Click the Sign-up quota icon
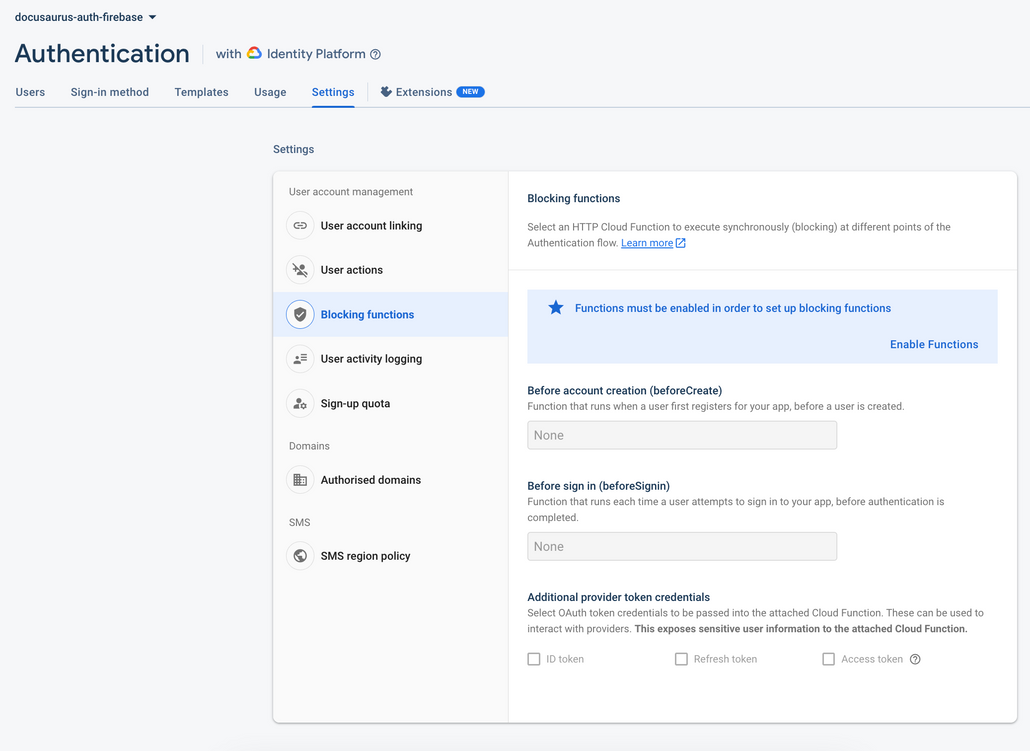 (300, 403)
